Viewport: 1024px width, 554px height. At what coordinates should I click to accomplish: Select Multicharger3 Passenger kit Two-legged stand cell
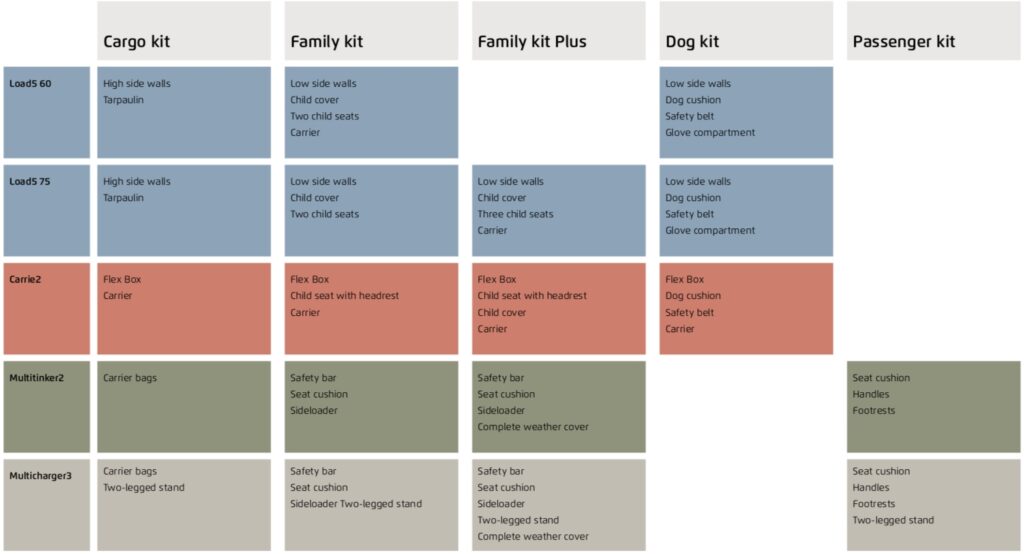pyautogui.click(x=933, y=505)
